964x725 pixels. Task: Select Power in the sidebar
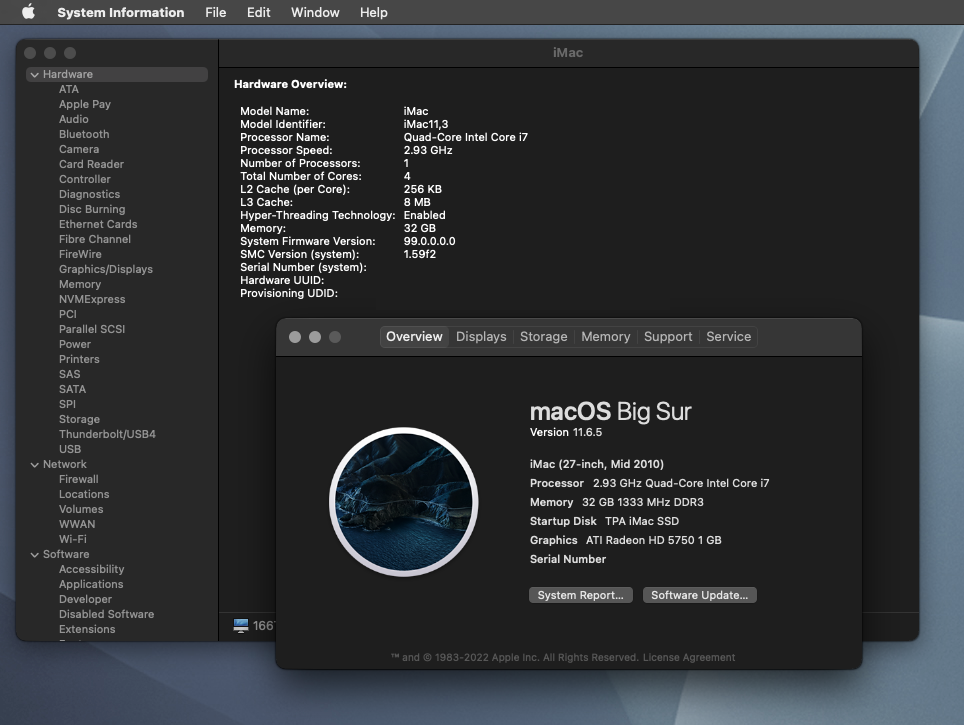click(75, 344)
